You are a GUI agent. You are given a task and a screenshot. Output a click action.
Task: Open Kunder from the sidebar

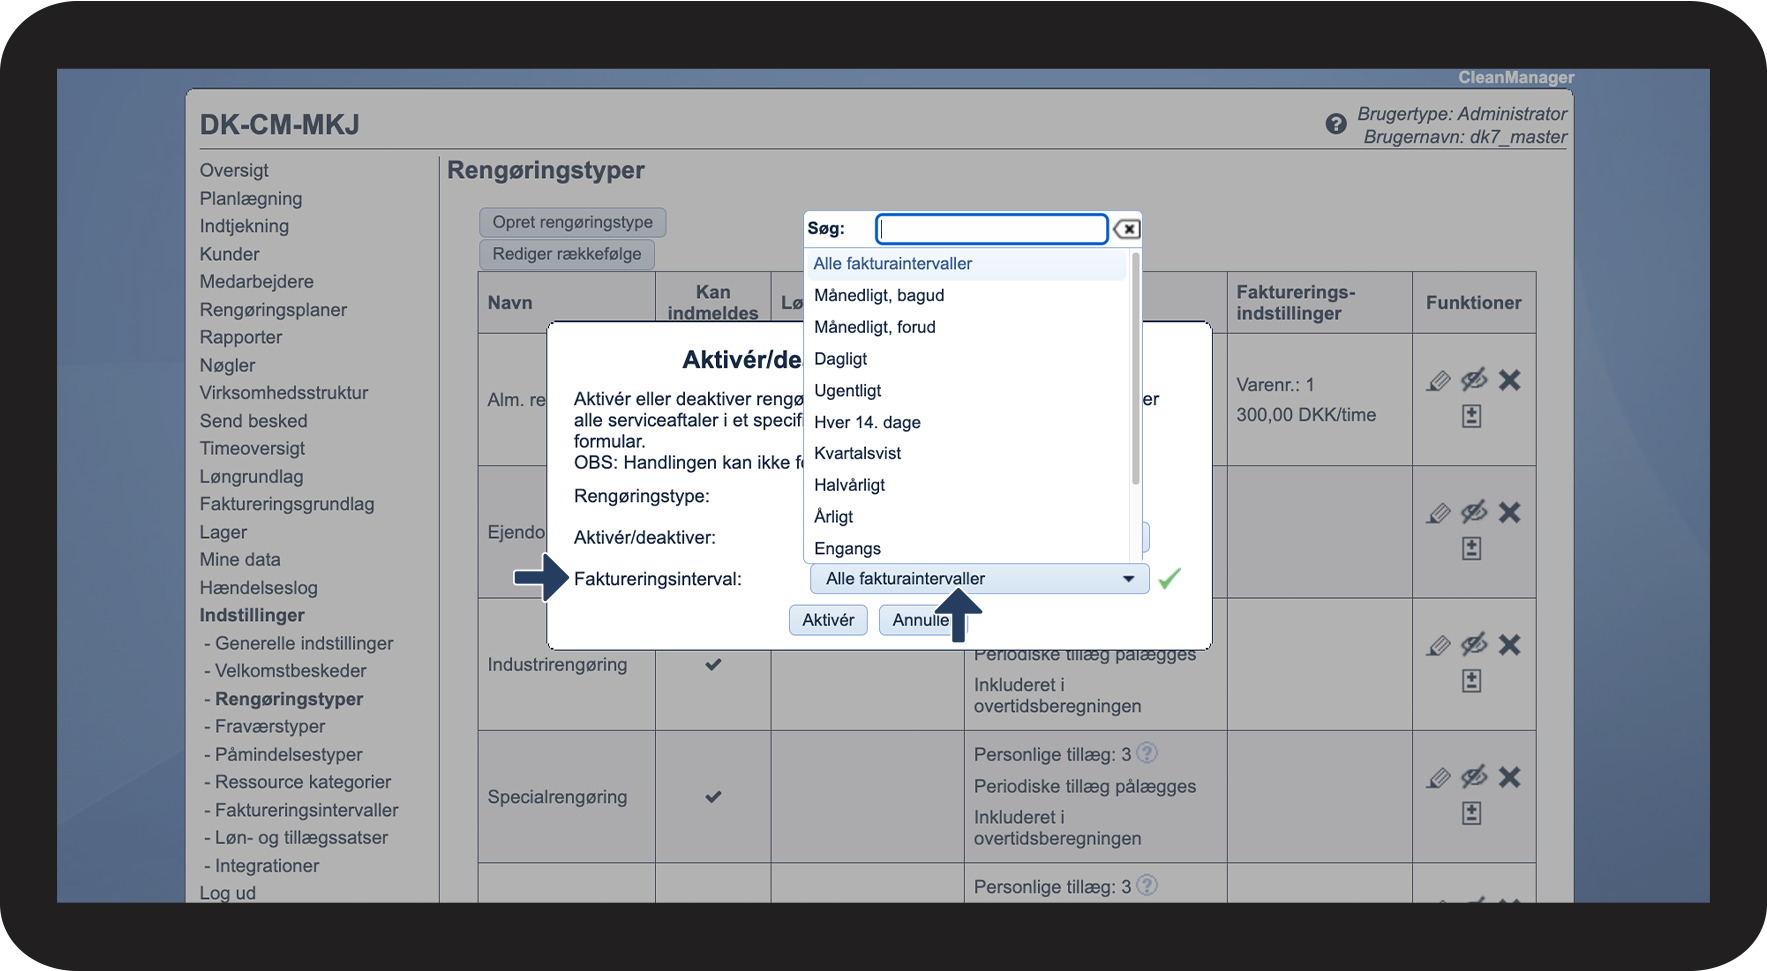click(x=229, y=254)
